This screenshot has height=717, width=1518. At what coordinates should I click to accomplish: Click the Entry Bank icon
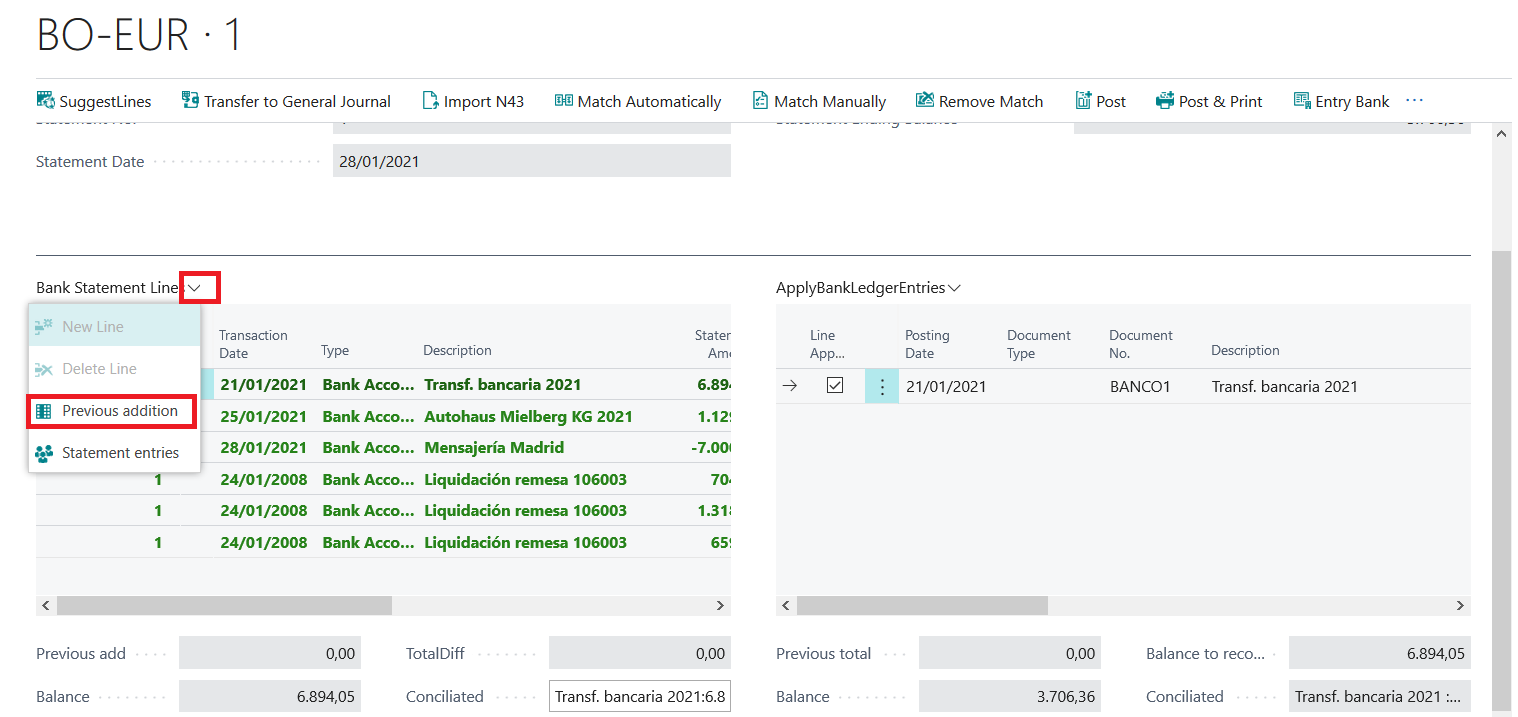pos(1302,100)
